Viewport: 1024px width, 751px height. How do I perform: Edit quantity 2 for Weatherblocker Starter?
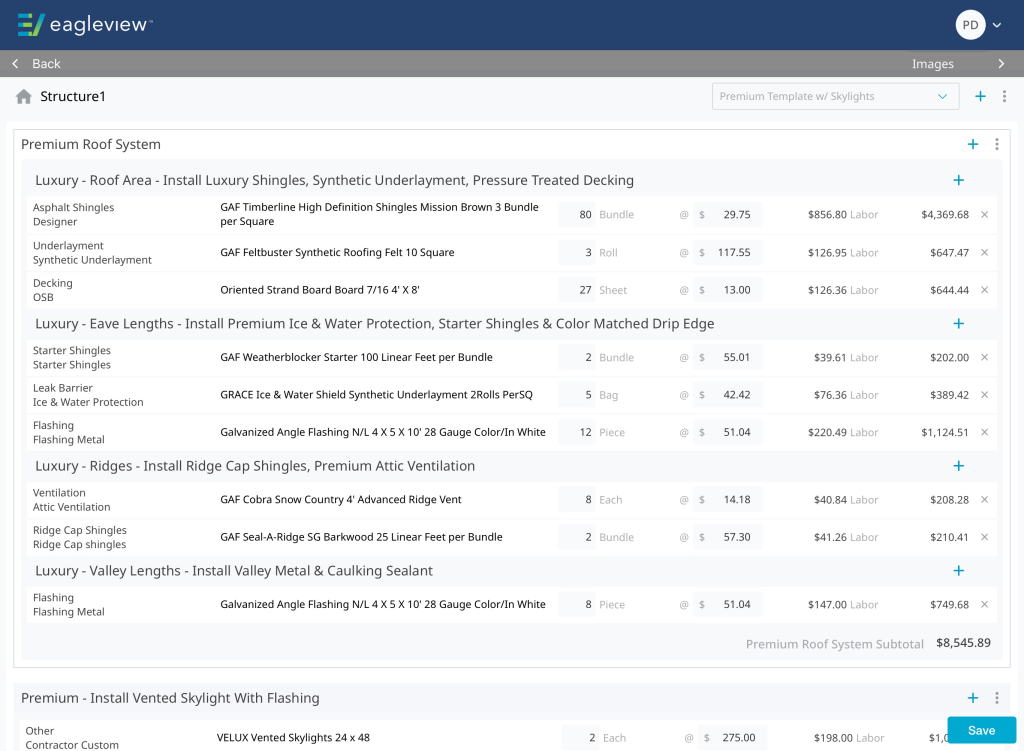pos(577,357)
